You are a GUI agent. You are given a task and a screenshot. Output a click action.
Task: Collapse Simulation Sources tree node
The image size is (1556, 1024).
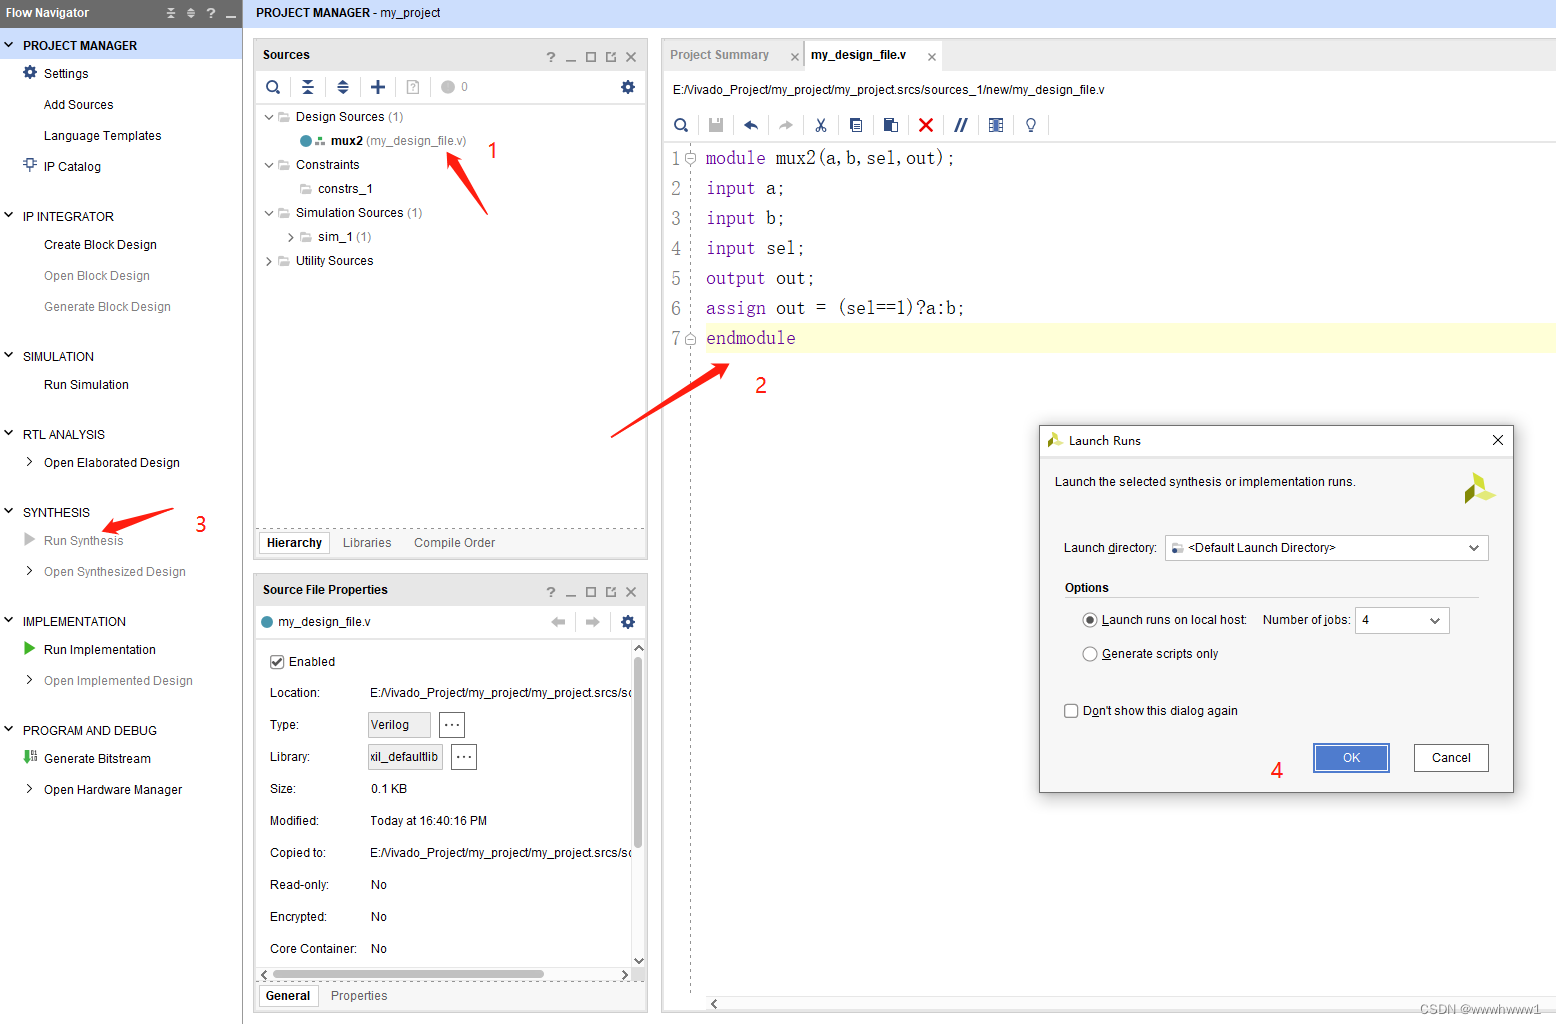(x=269, y=213)
